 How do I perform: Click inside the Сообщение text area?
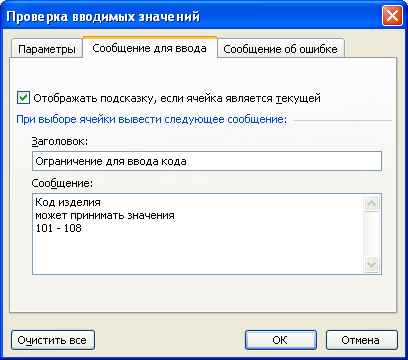point(198,234)
